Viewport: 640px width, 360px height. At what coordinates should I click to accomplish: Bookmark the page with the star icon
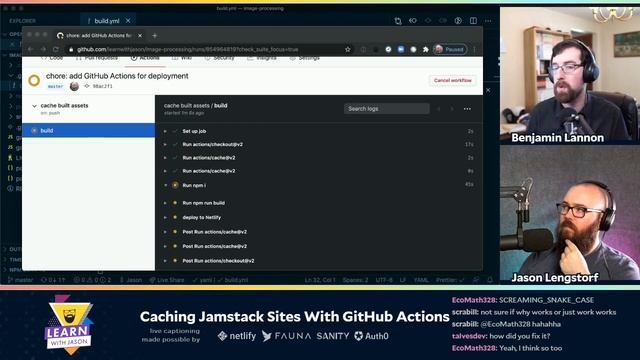[348, 49]
